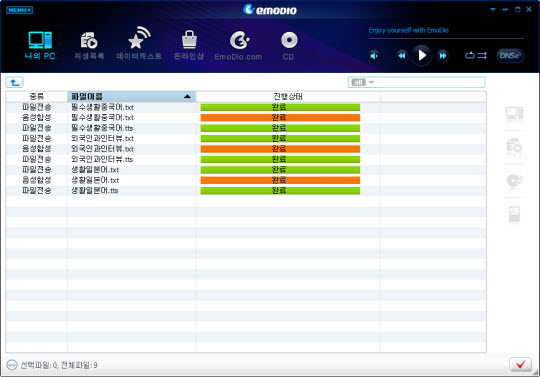Open the 'all' filter dropdown
The image size is (540, 377).
363,82
